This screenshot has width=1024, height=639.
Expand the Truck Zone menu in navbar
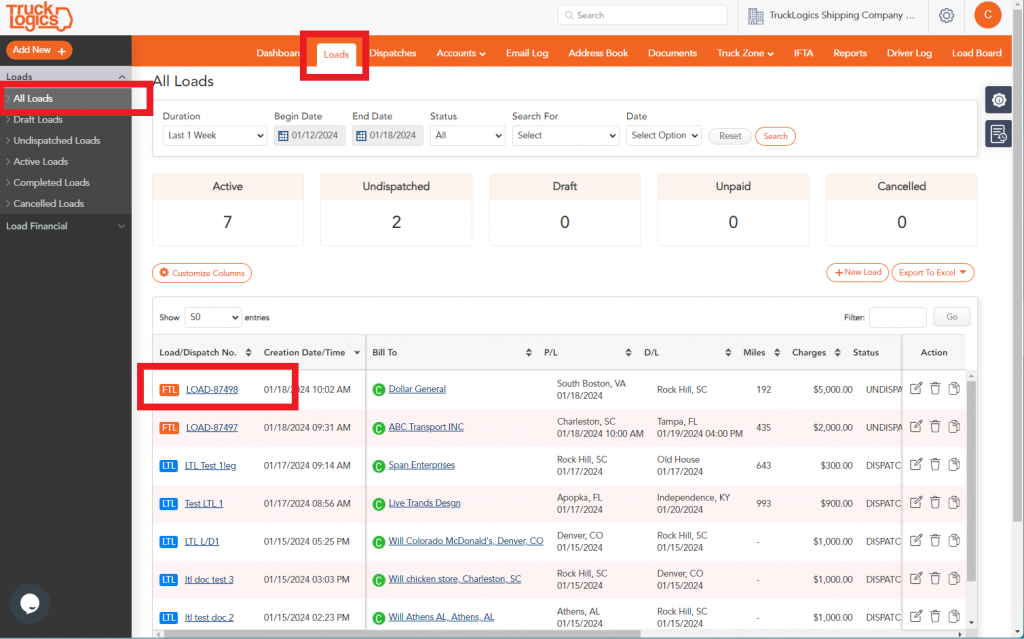click(745, 53)
